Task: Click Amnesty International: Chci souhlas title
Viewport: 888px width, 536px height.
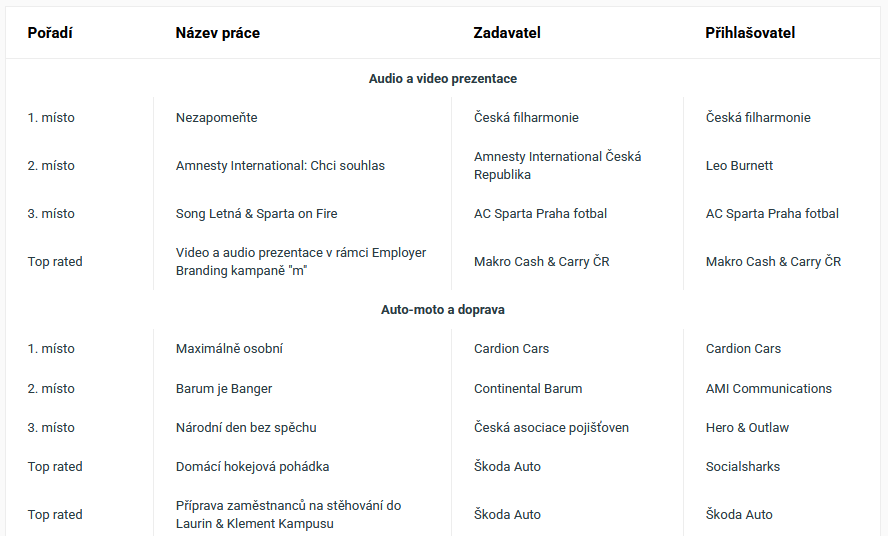Action: pyautogui.click(x=280, y=166)
